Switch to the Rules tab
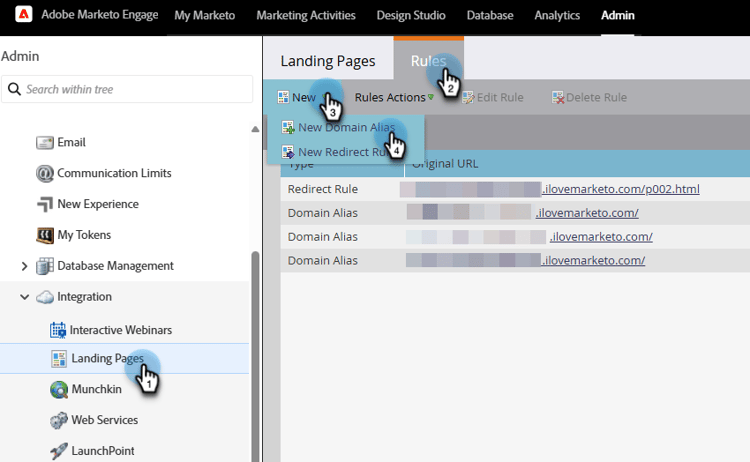Viewport: 750px width, 462px height. tap(429, 61)
